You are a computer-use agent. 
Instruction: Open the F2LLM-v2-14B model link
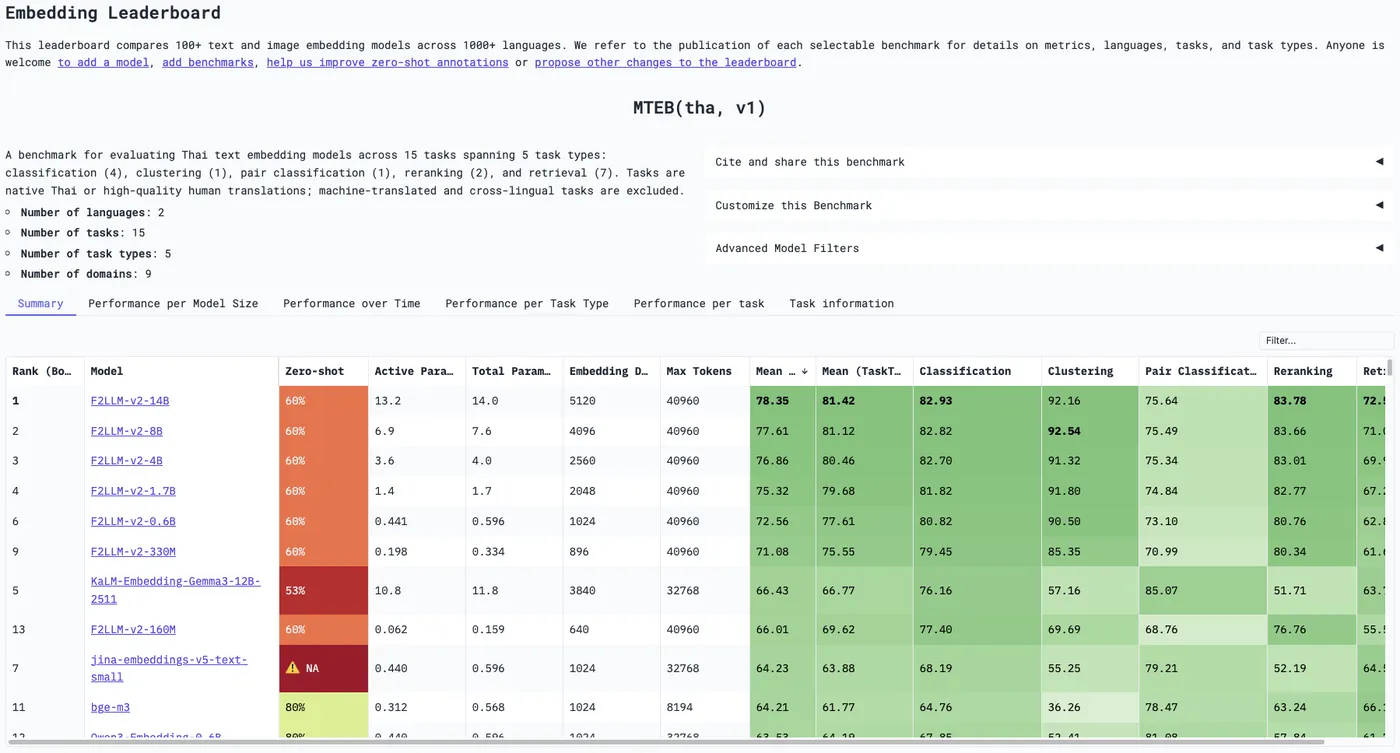coord(130,401)
